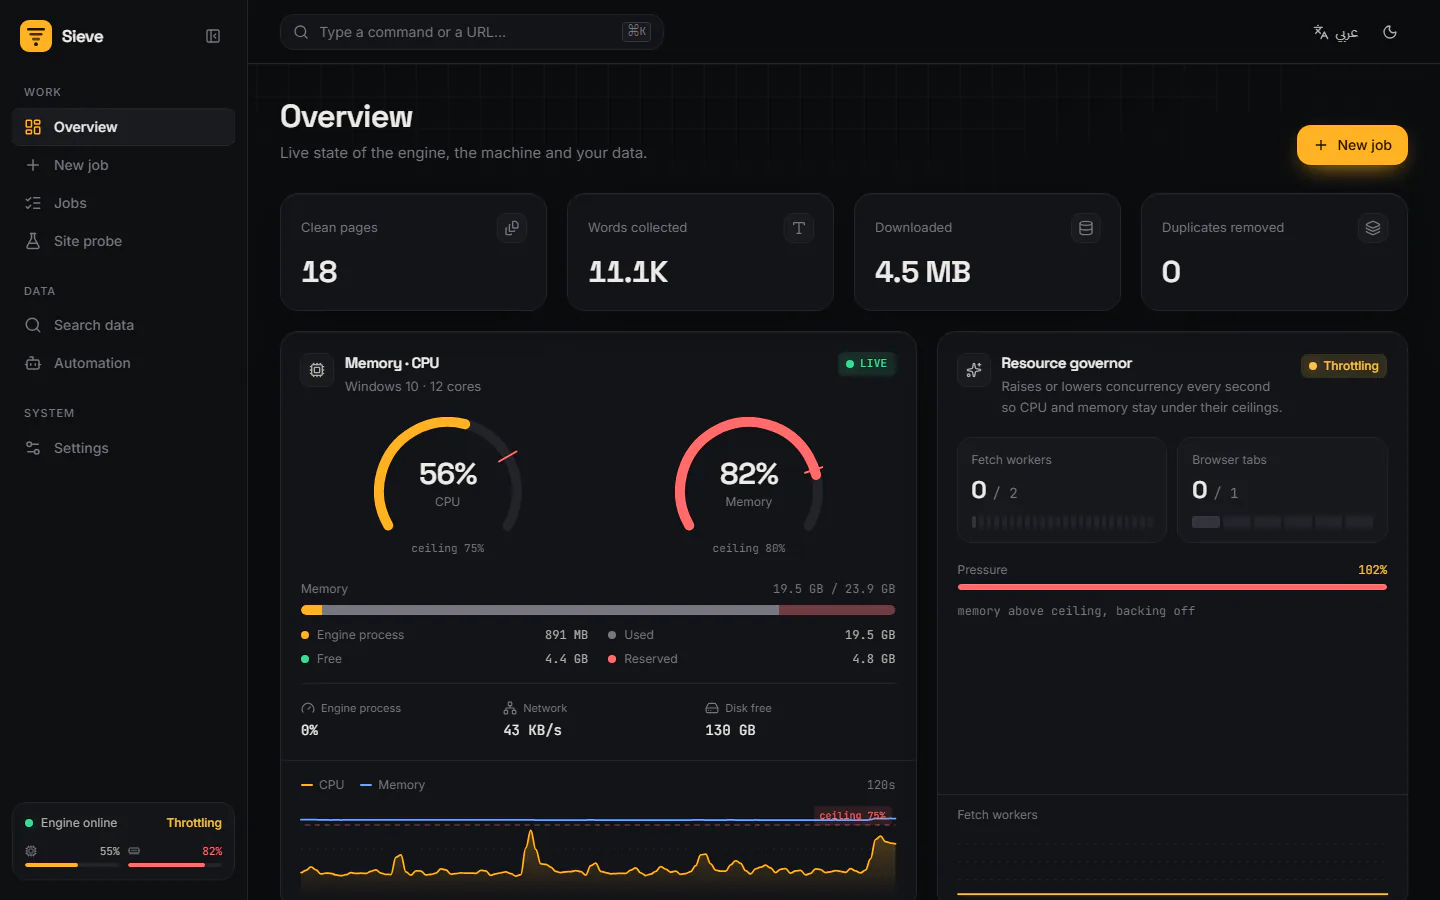Screen dimensions: 1440x900
Task: Click the Browser tabs 0 / 1 card
Action: click(x=1282, y=490)
